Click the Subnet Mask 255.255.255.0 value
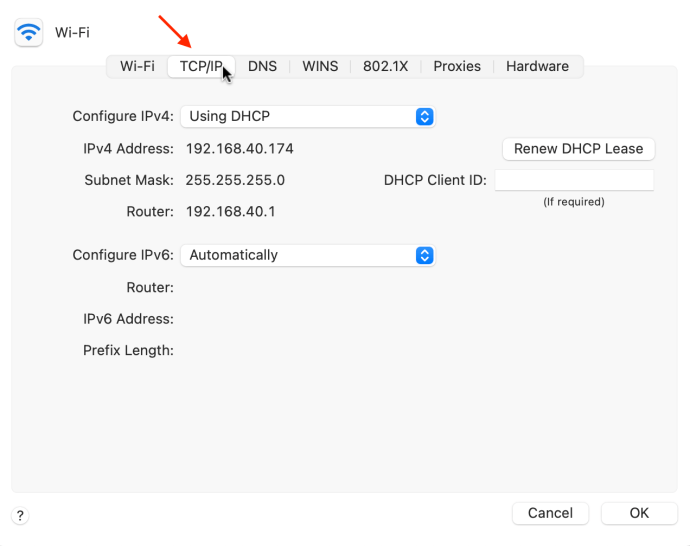This screenshot has width=690, height=546. pyautogui.click(x=235, y=180)
